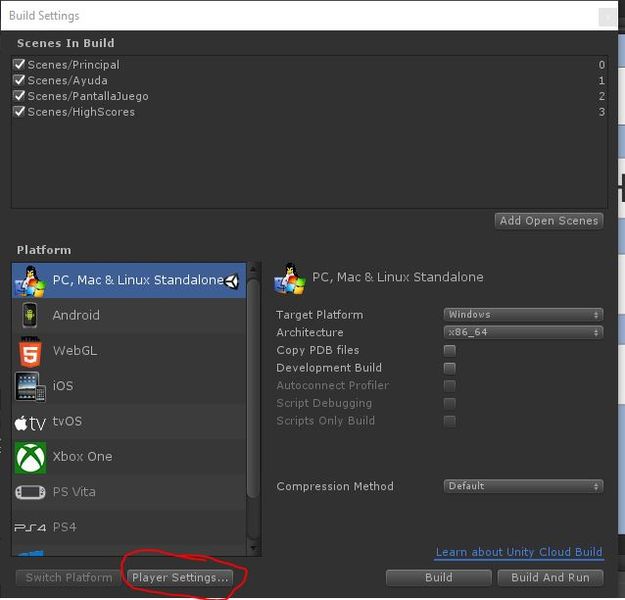Screen dimensions: 625x600
Task: Open the Compression Method dropdown
Action: click(x=523, y=486)
